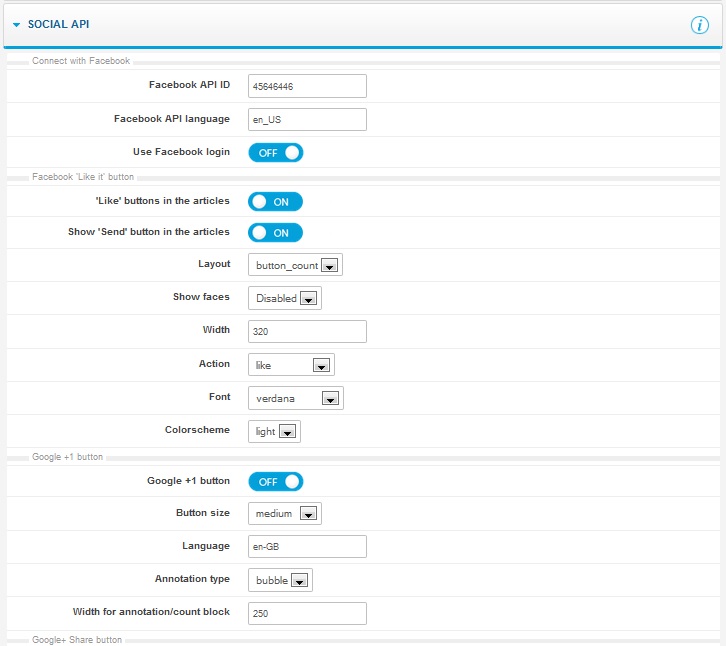Viewport: 726px width, 646px height.
Task: Edit the Facebook like Width field
Action: click(x=307, y=332)
